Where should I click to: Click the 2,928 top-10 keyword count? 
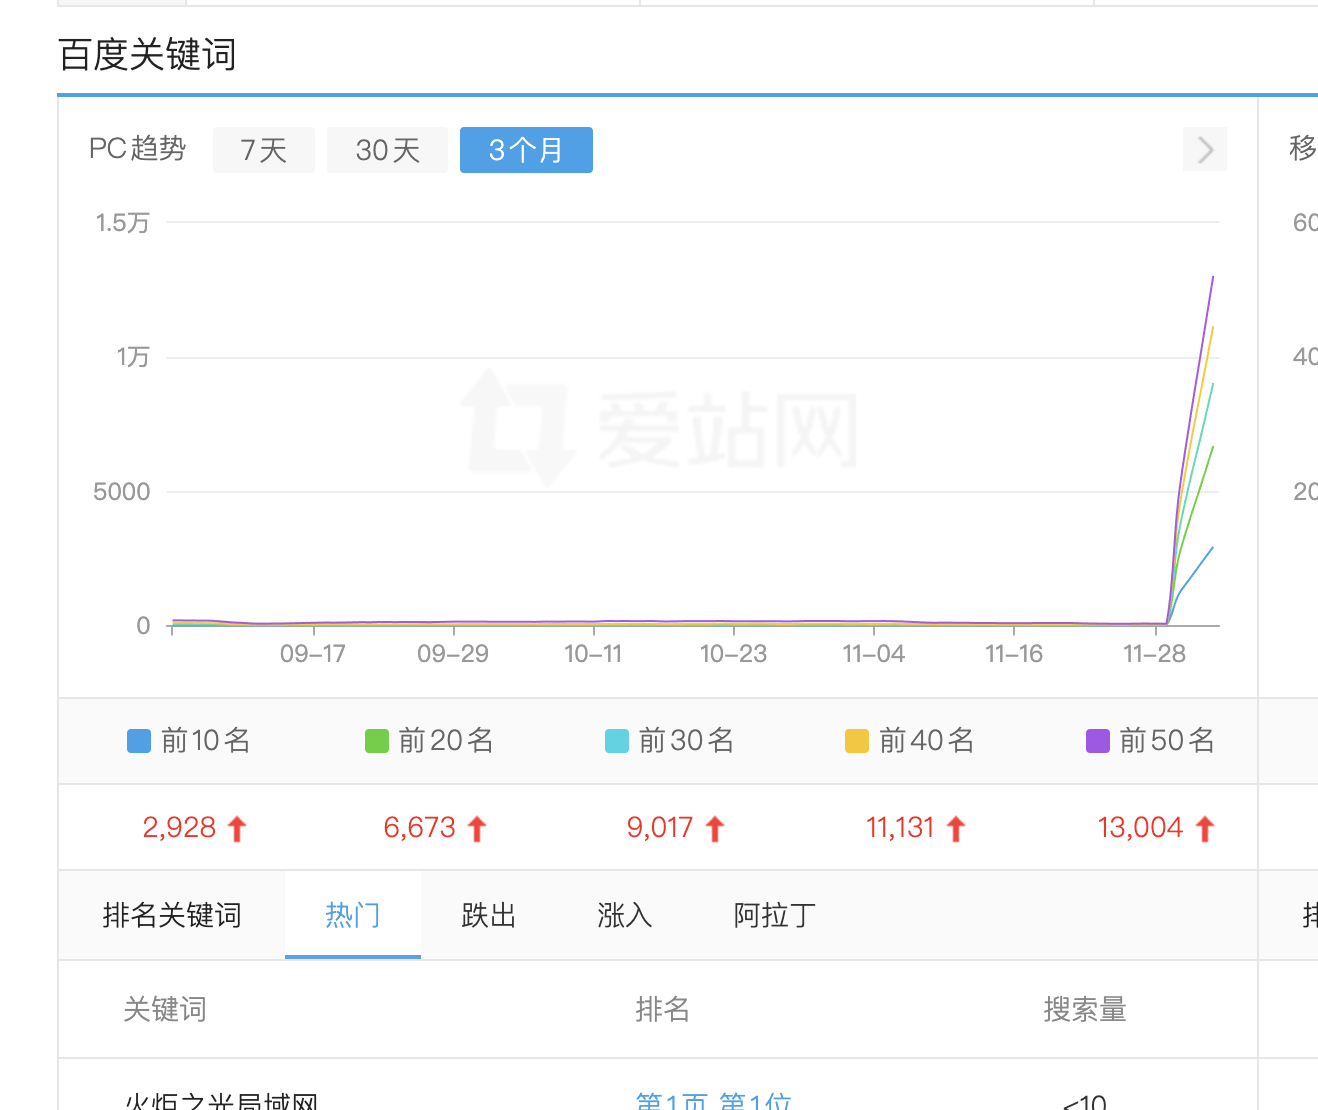pos(179,828)
